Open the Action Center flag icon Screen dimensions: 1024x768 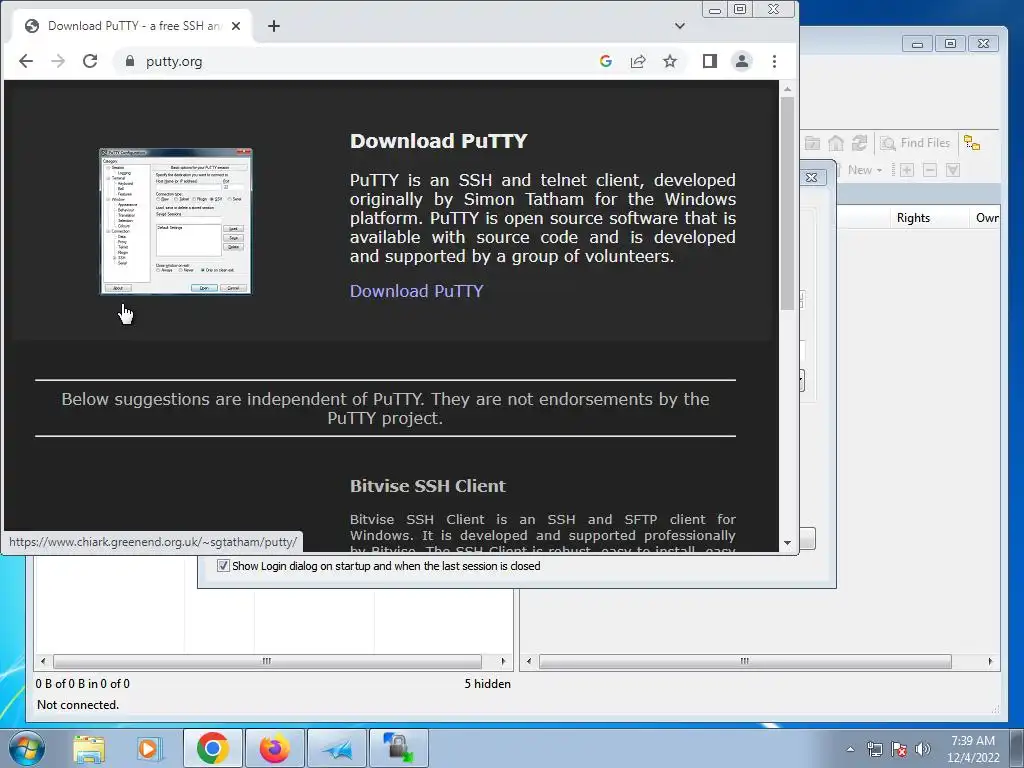pos(899,749)
